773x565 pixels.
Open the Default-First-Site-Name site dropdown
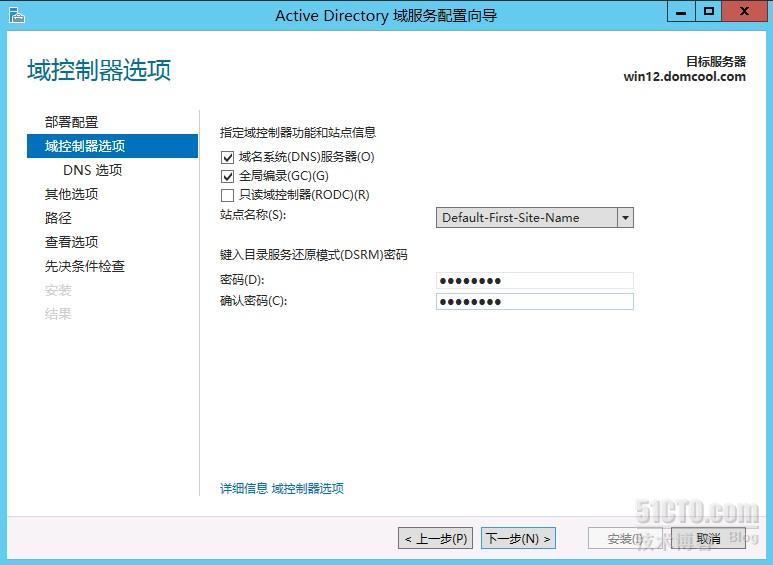click(x=534, y=217)
